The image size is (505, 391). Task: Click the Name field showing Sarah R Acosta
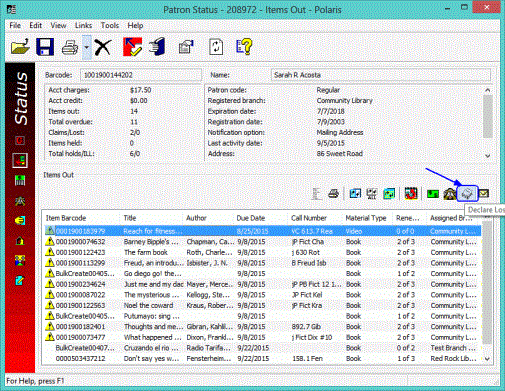(x=381, y=75)
